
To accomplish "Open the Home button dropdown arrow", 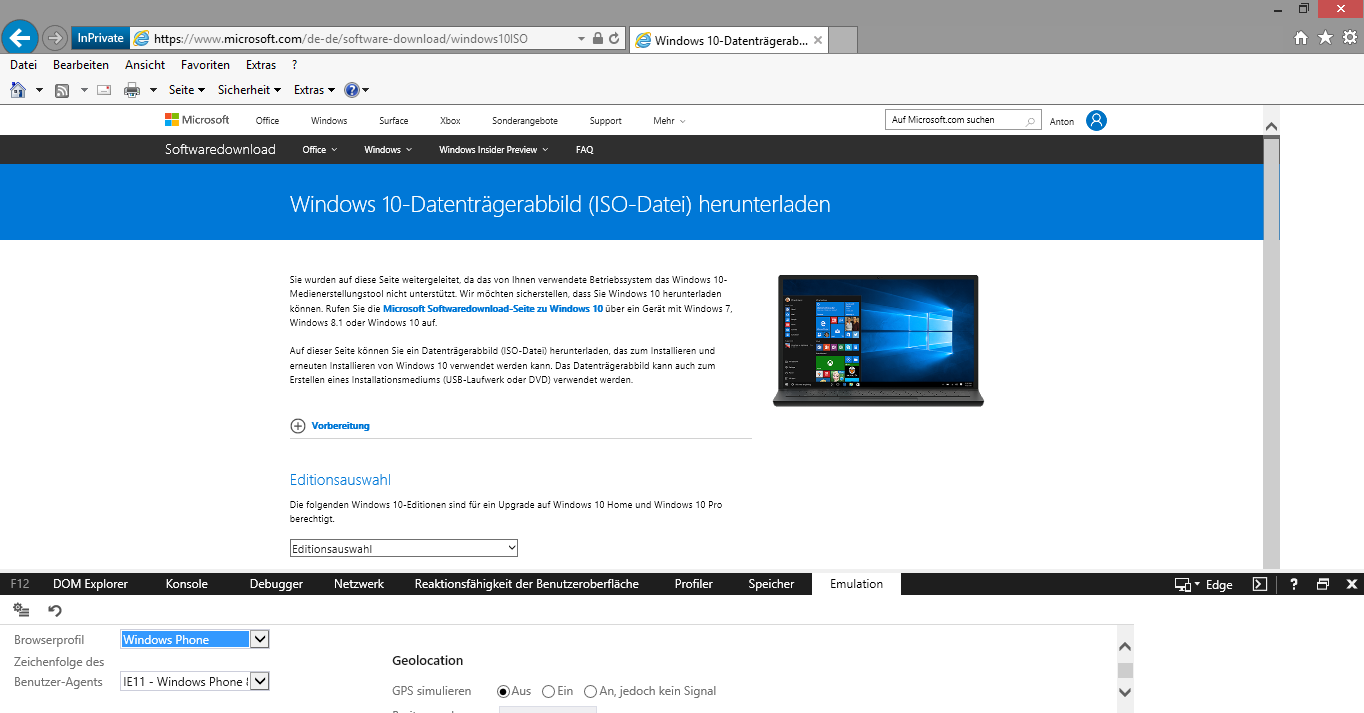I will click(39, 90).
